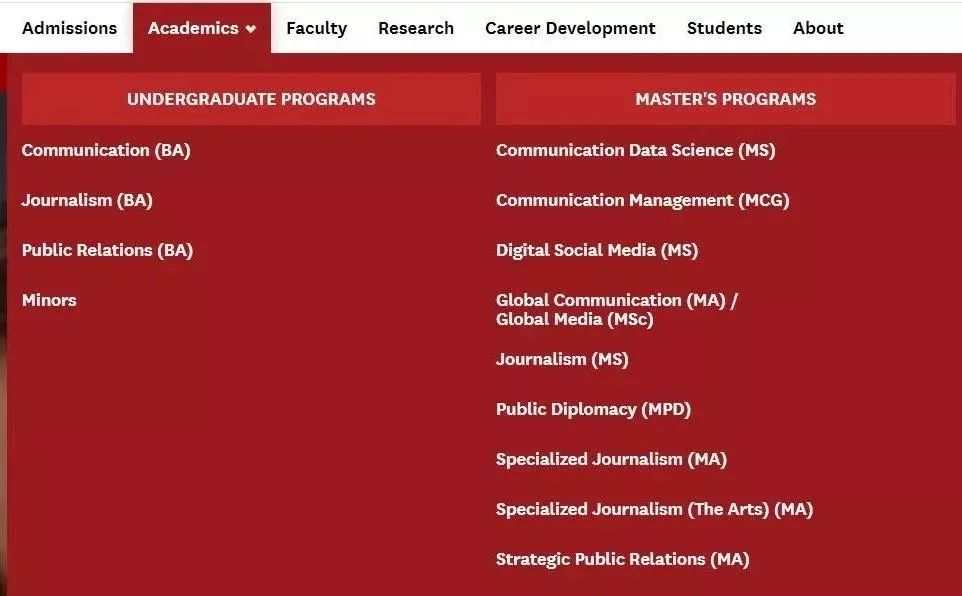Open Communication Data Science (MS)
The height and width of the screenshot is (596, 962).
[x=635, y=150]
